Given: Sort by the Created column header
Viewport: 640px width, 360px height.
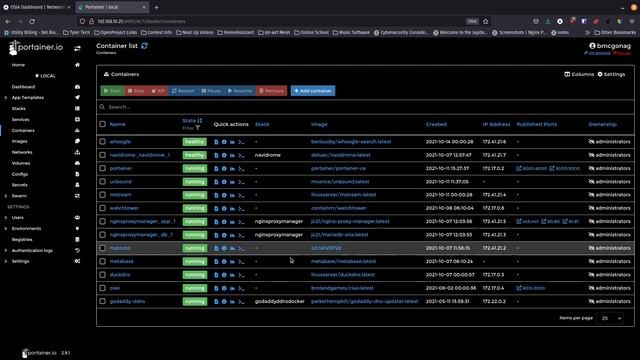Looking at the screenshot, I should [436, 124].
